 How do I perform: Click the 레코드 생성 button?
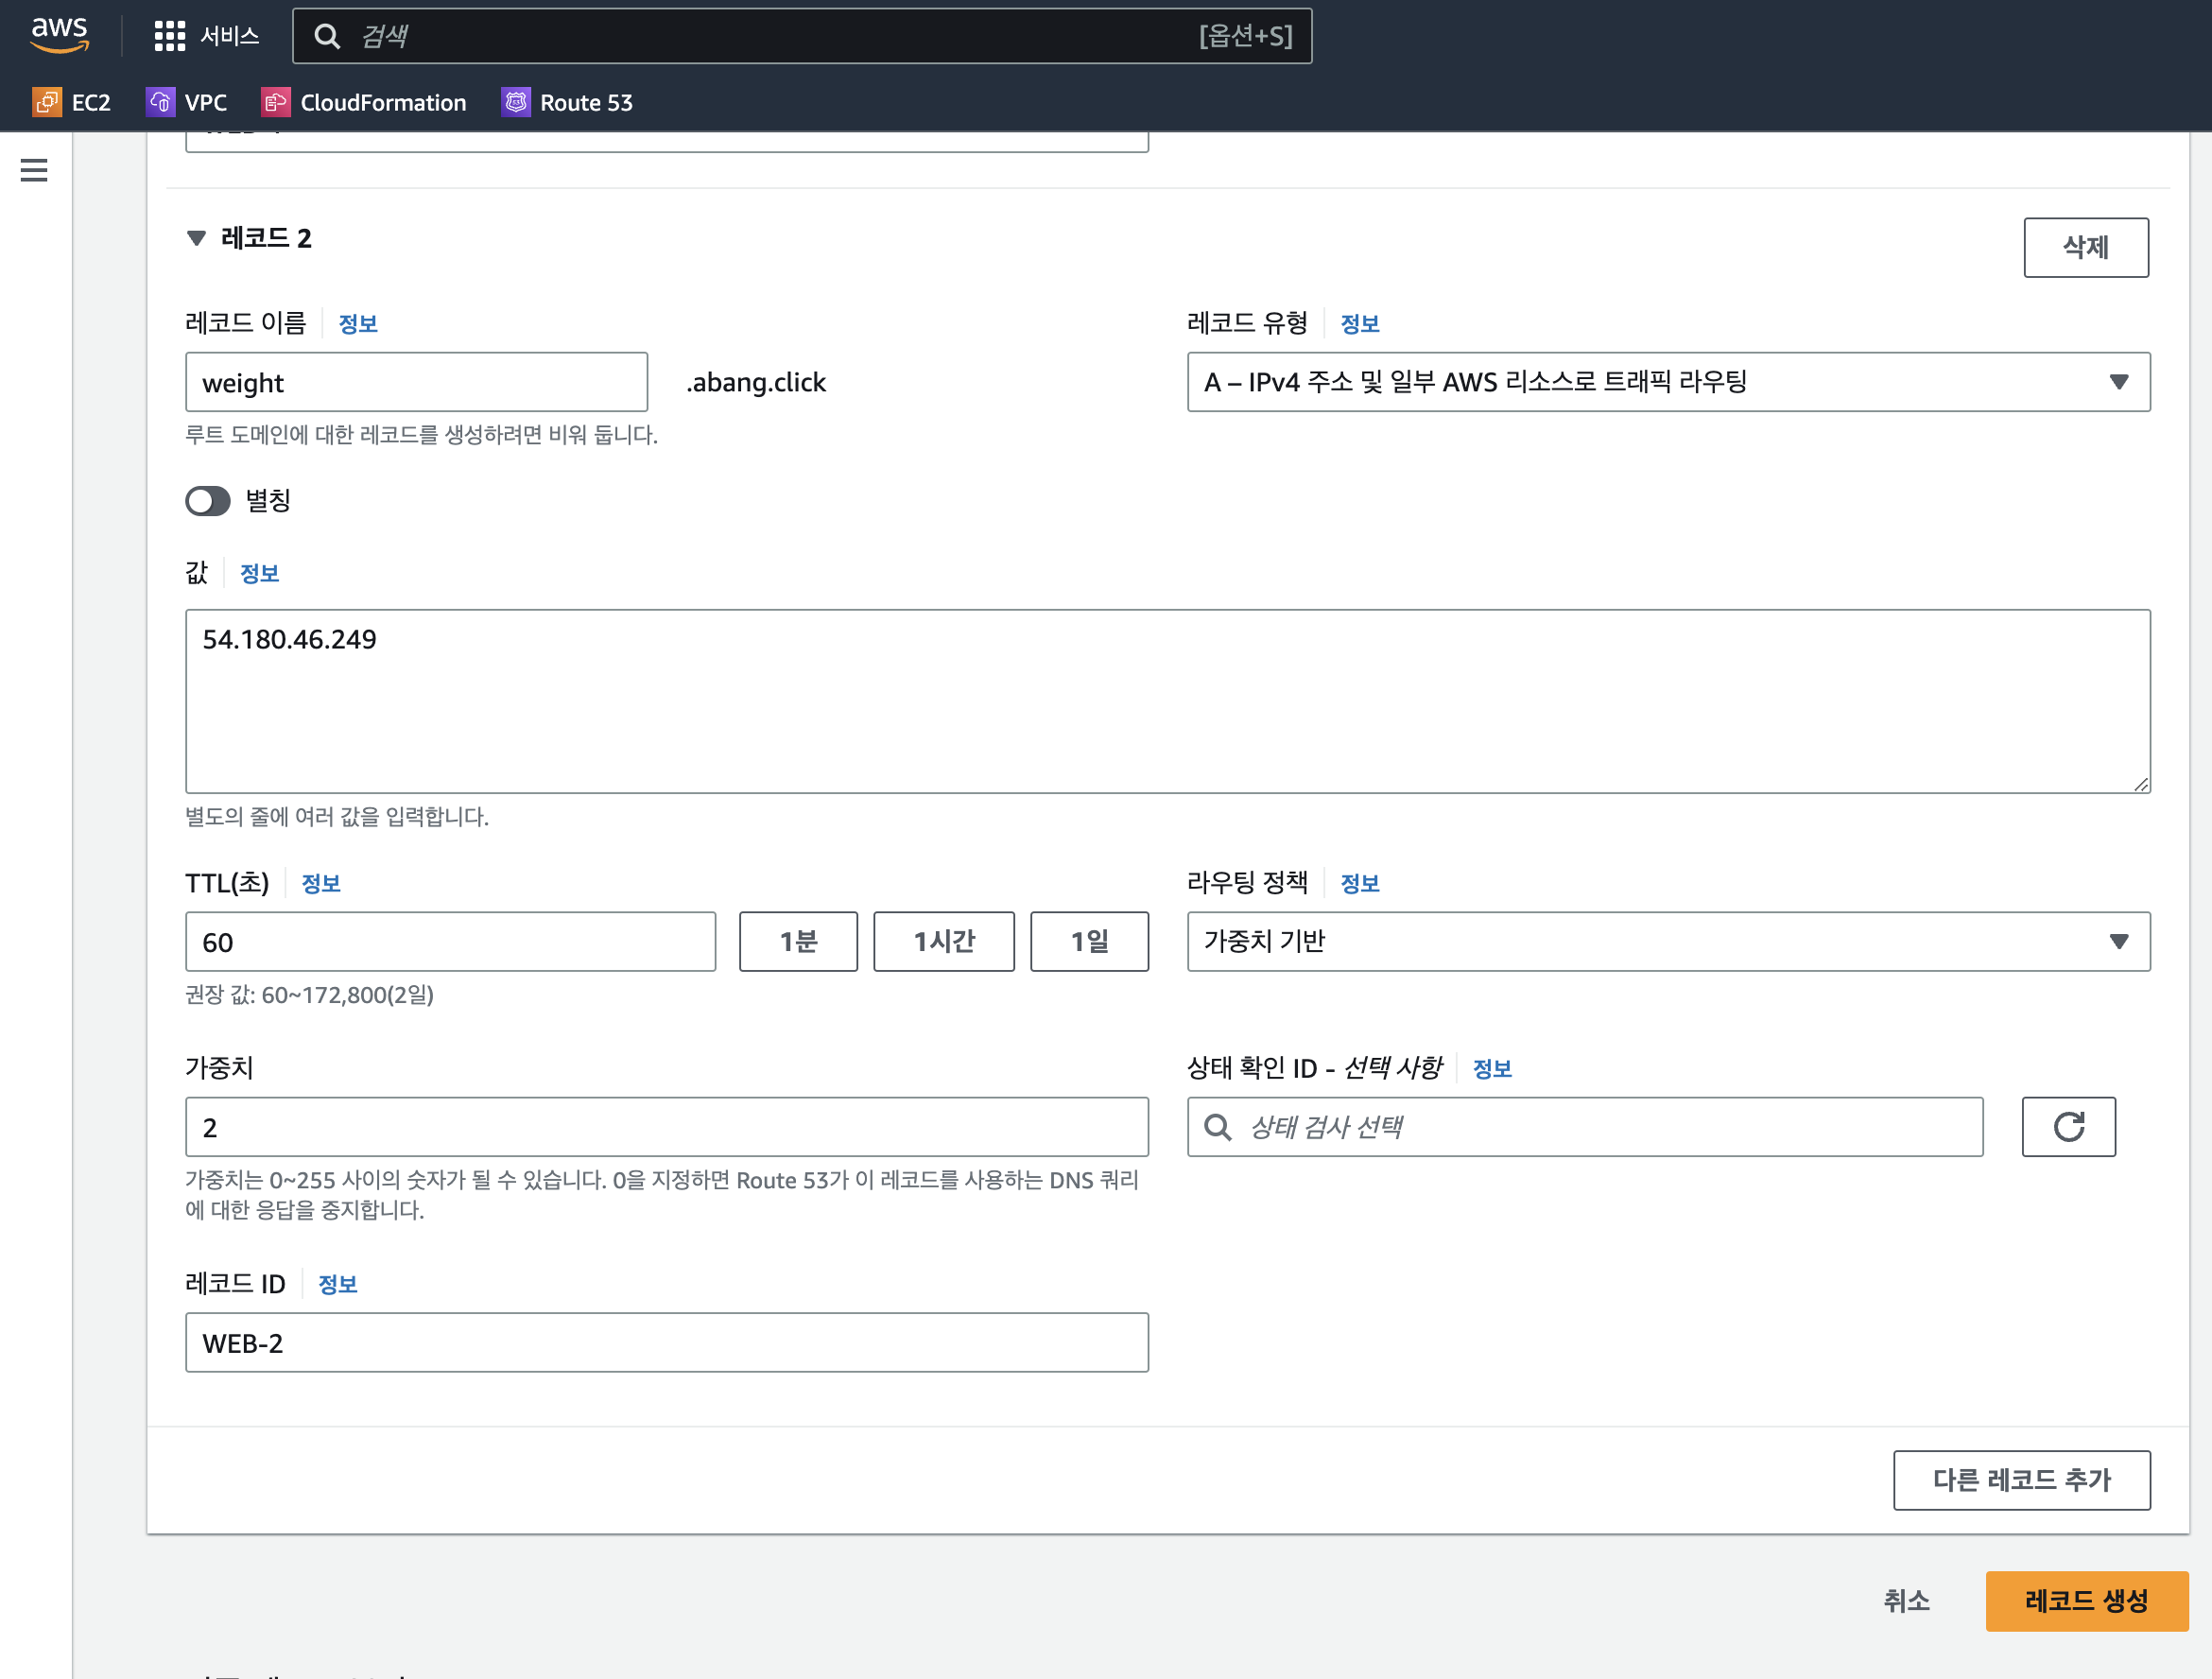click(x=2085, y=1601)
